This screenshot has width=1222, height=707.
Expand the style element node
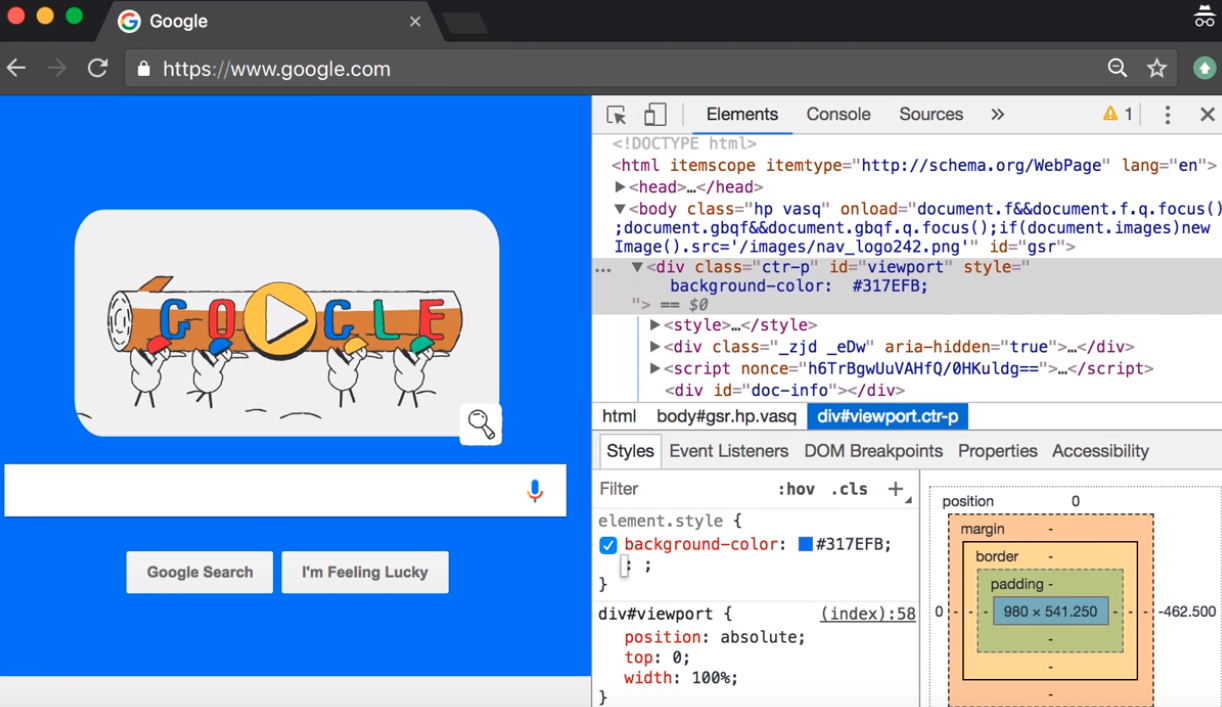click(x=655, y=325)
